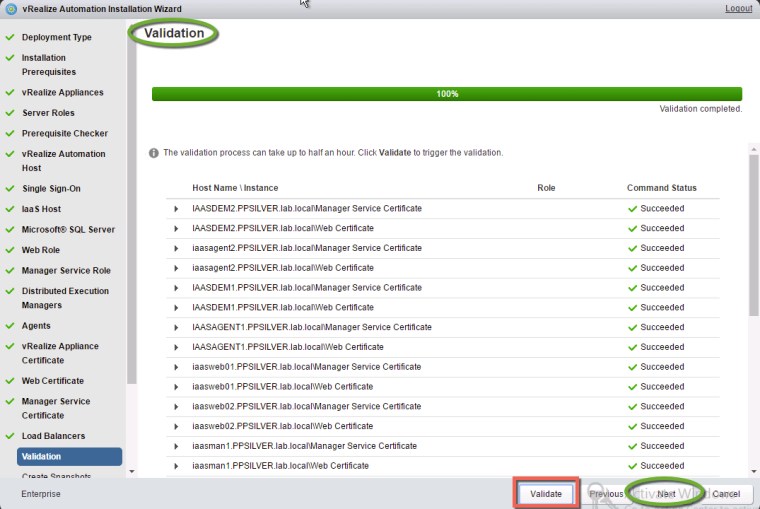The image size is (760, 509).
Task: Go to Manager Service Role step
Action: tap(66, 270)
